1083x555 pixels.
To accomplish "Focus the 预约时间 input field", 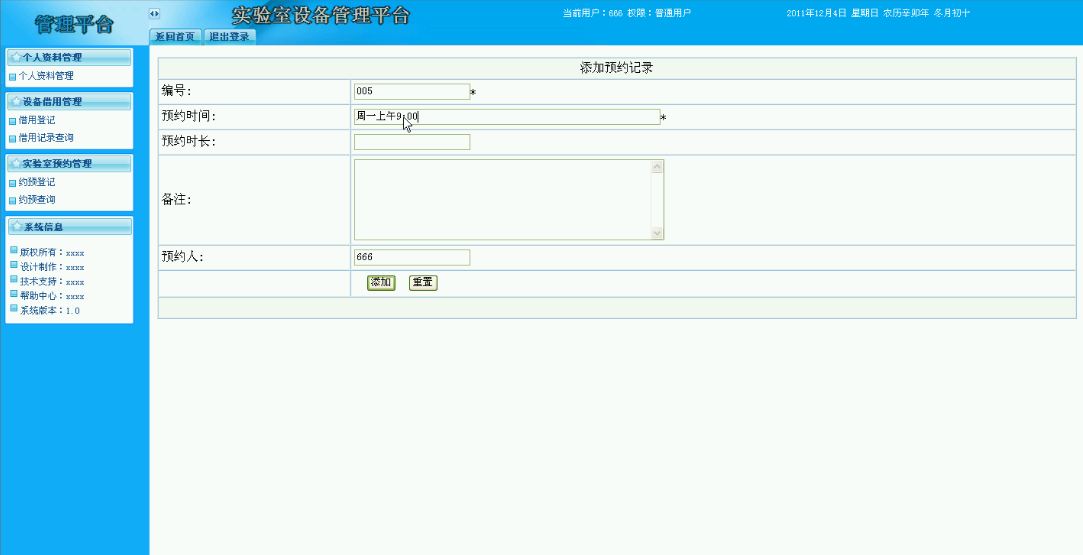I will [507, 117].
